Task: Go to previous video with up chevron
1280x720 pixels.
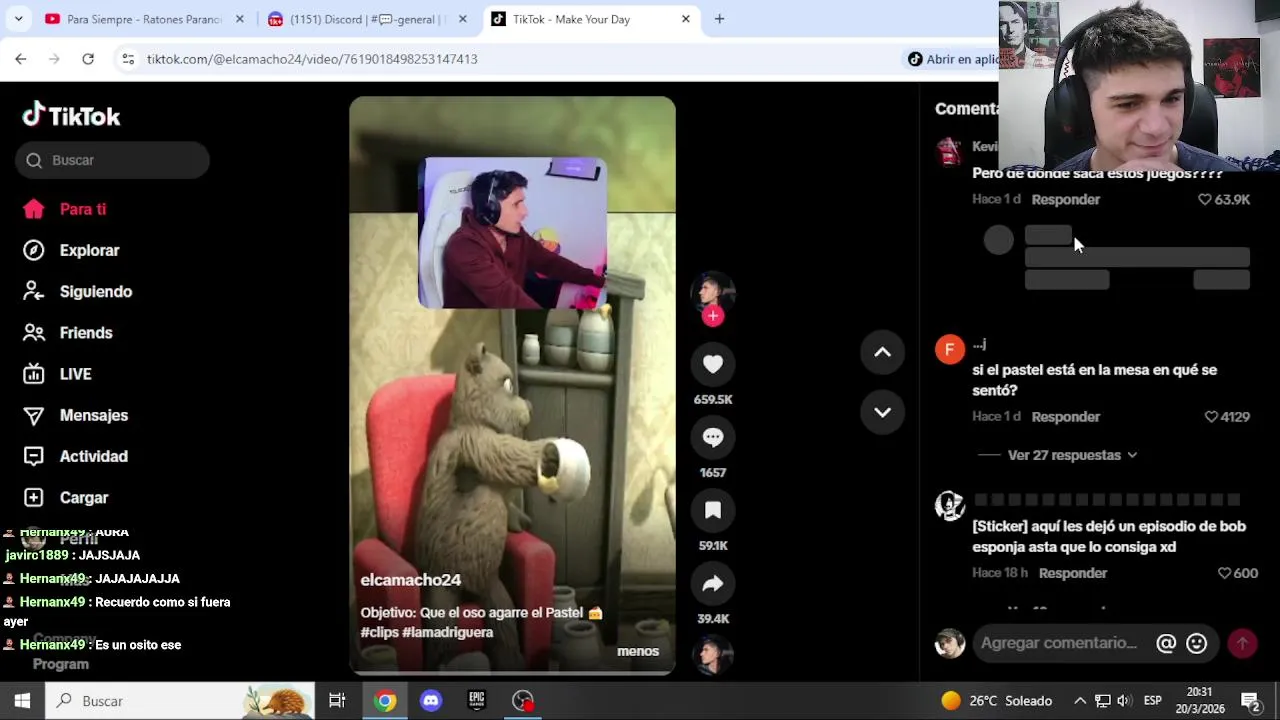Action: (x=882, y=352)
